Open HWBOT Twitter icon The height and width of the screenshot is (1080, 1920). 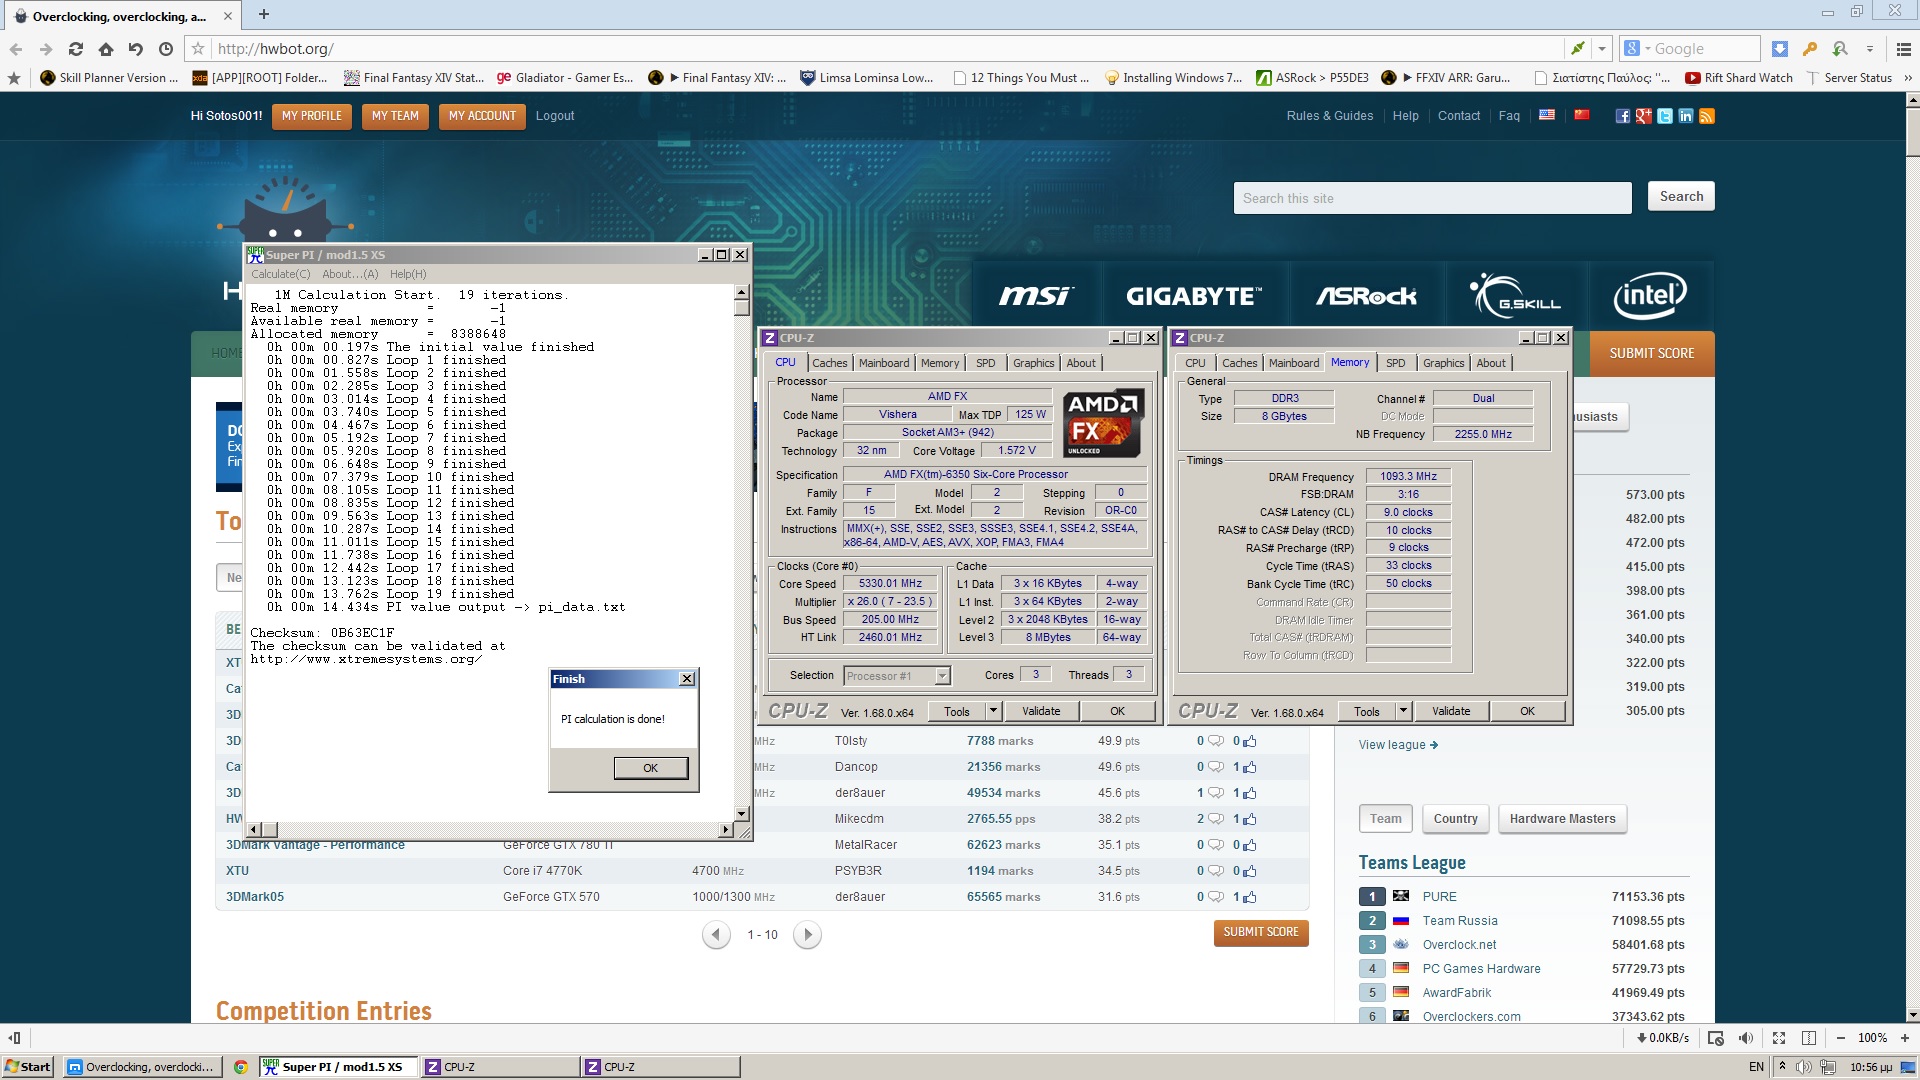coord(1665,116)
